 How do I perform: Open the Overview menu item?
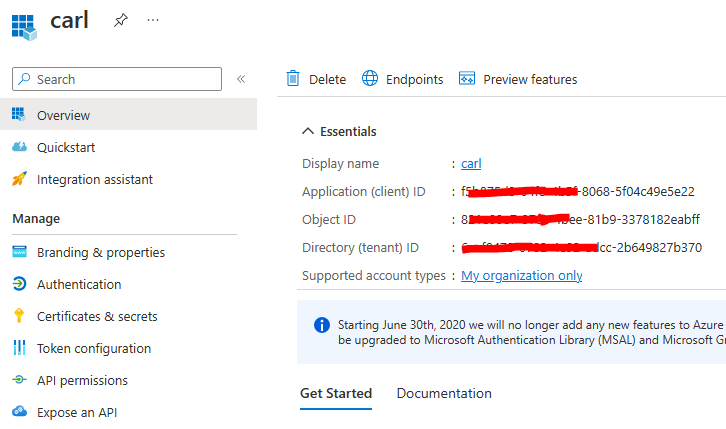128,114
